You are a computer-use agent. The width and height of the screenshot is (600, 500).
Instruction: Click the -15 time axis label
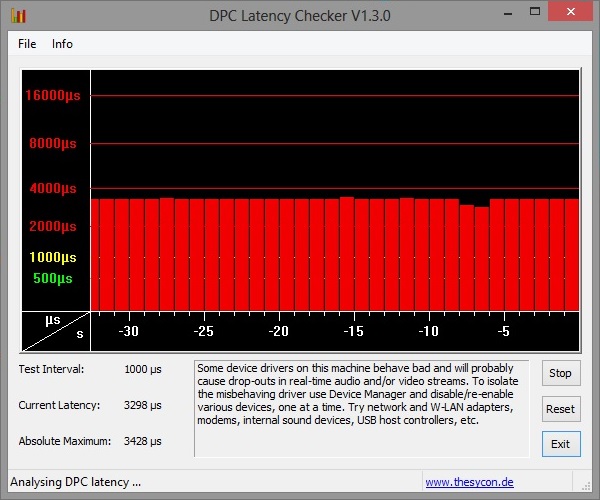coord(354,331)
